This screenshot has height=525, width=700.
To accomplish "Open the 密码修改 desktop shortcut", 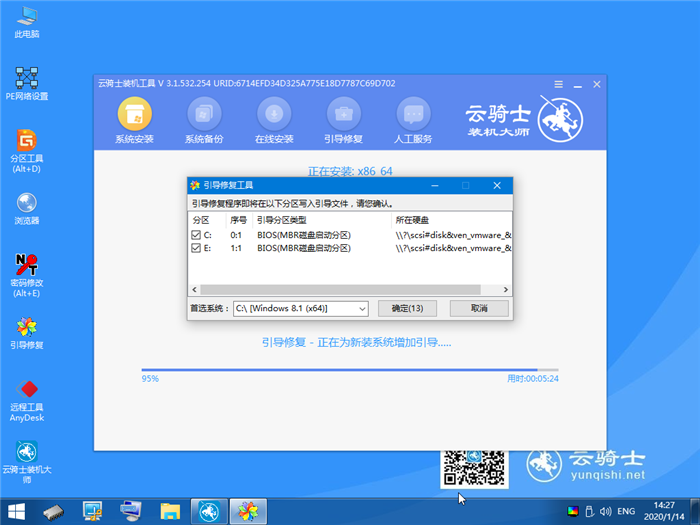I will [27, 267].
